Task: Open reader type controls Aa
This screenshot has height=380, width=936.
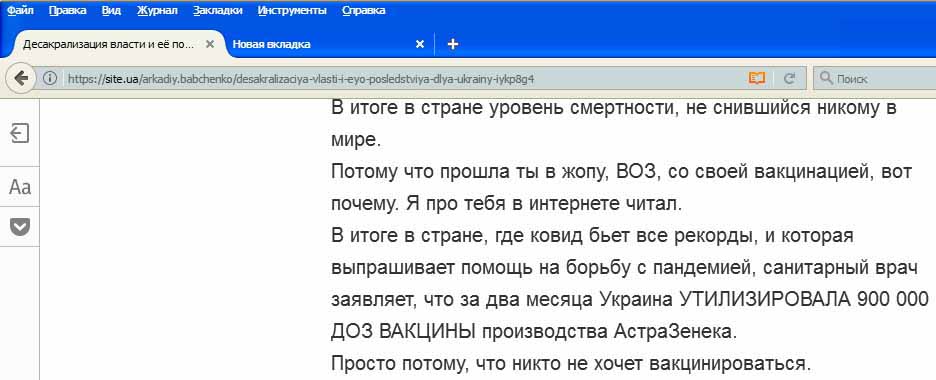Action: click(20, 187)
